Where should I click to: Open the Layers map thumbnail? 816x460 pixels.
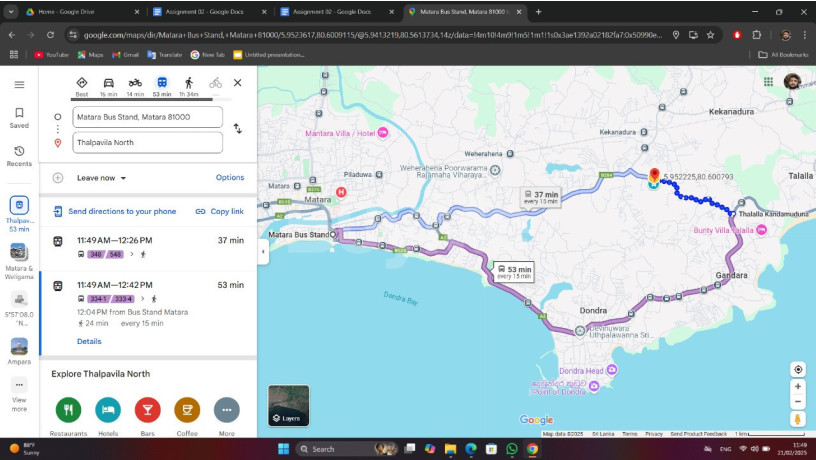(288, 405)
